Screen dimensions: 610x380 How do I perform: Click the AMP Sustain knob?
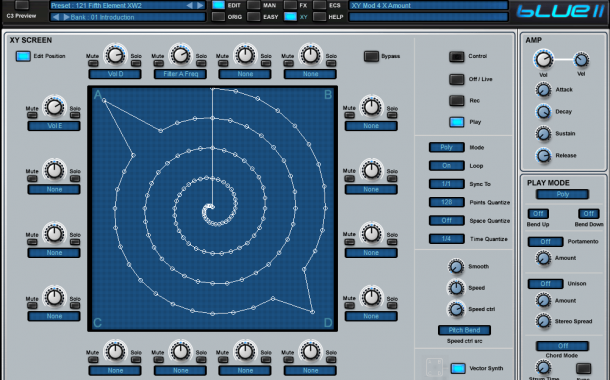(x=543, y=134)
